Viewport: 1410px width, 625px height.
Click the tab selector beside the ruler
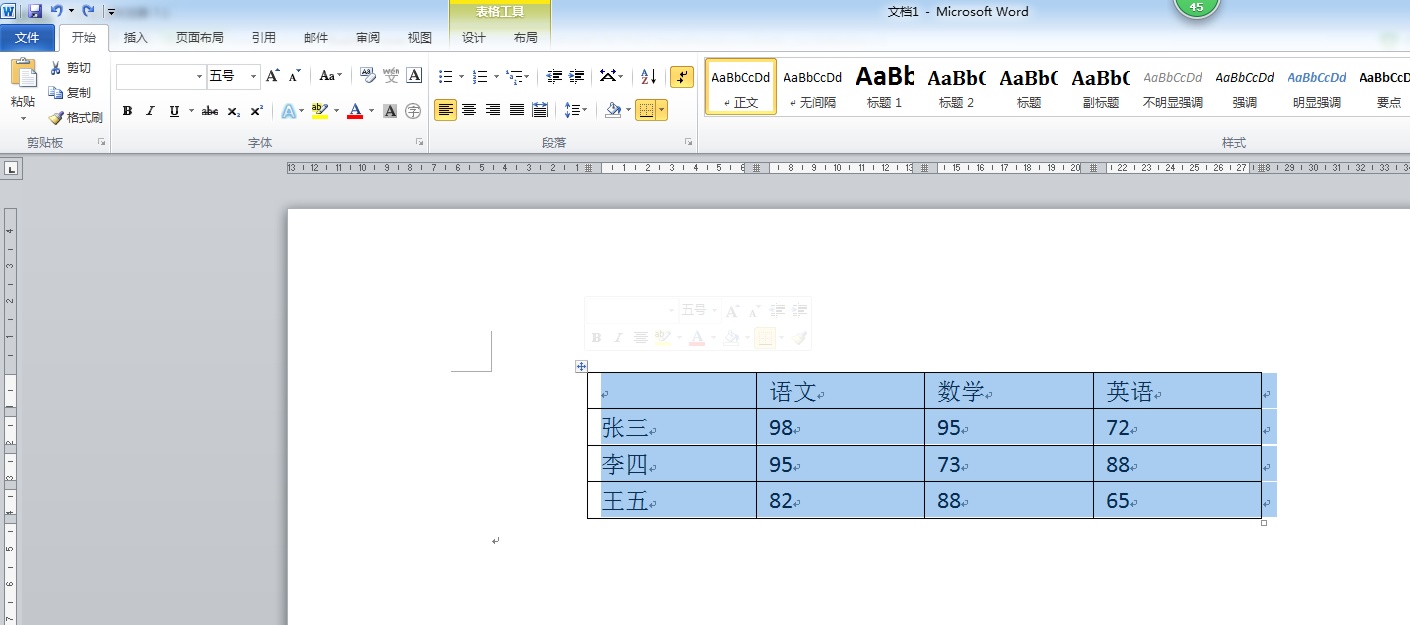coord(11,170)
